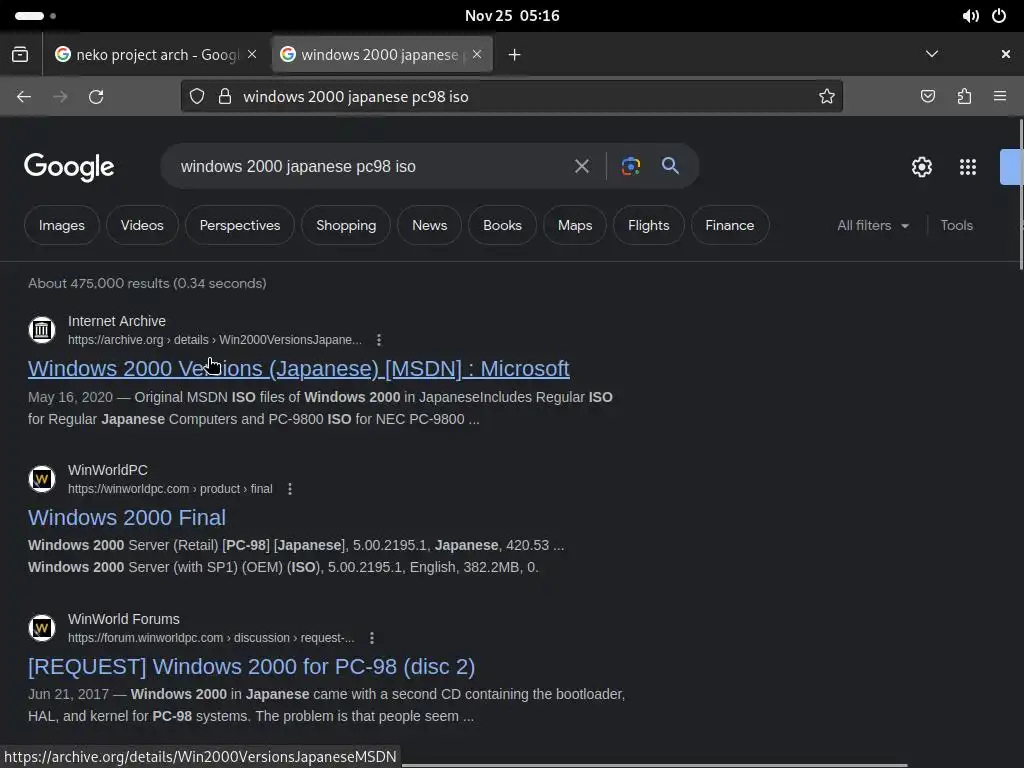Filter results by Books

(x=502, y=225)
